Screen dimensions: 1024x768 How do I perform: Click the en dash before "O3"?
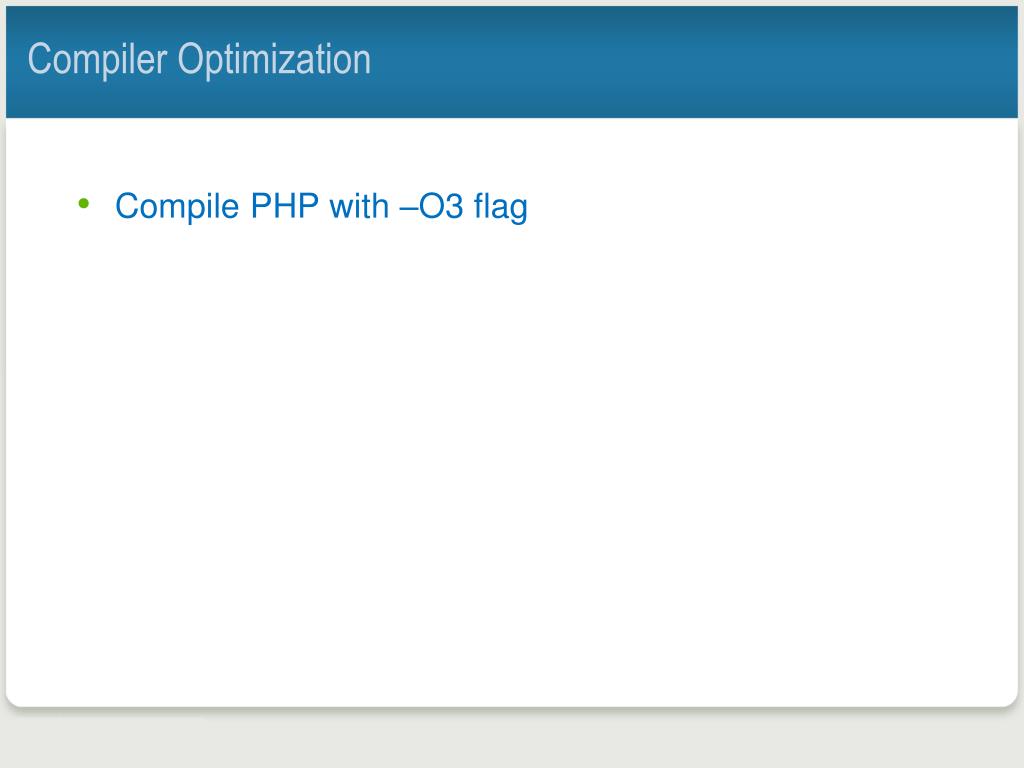tap(408, 208)
